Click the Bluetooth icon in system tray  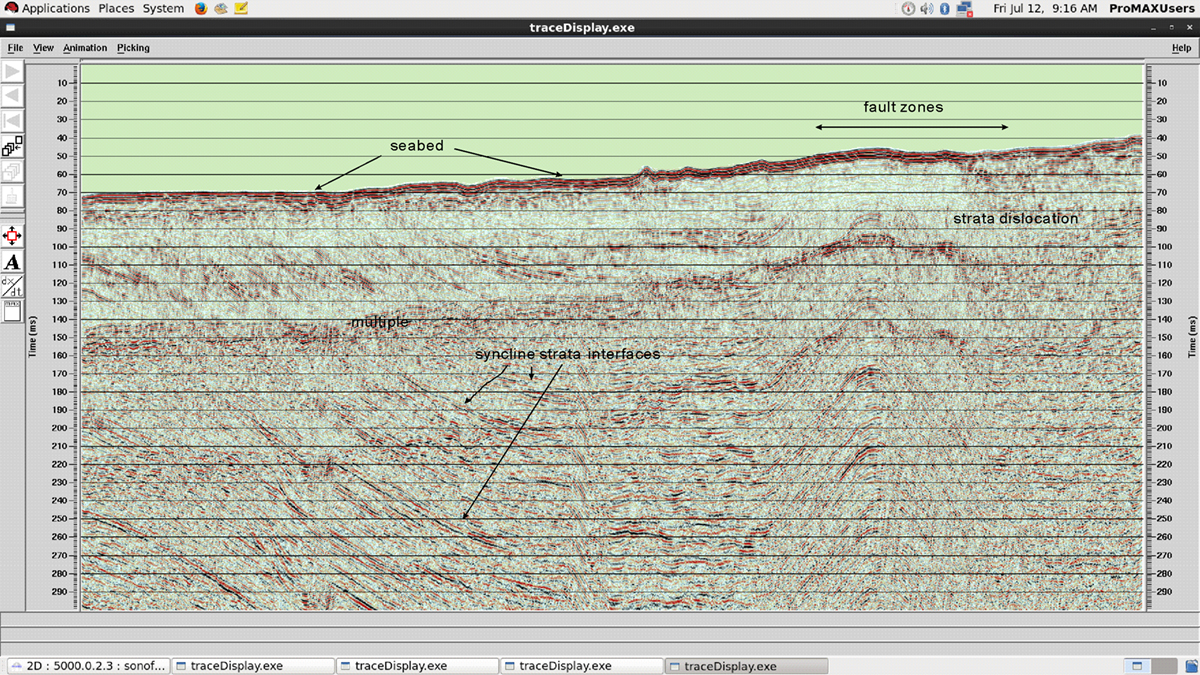[945, 8]
